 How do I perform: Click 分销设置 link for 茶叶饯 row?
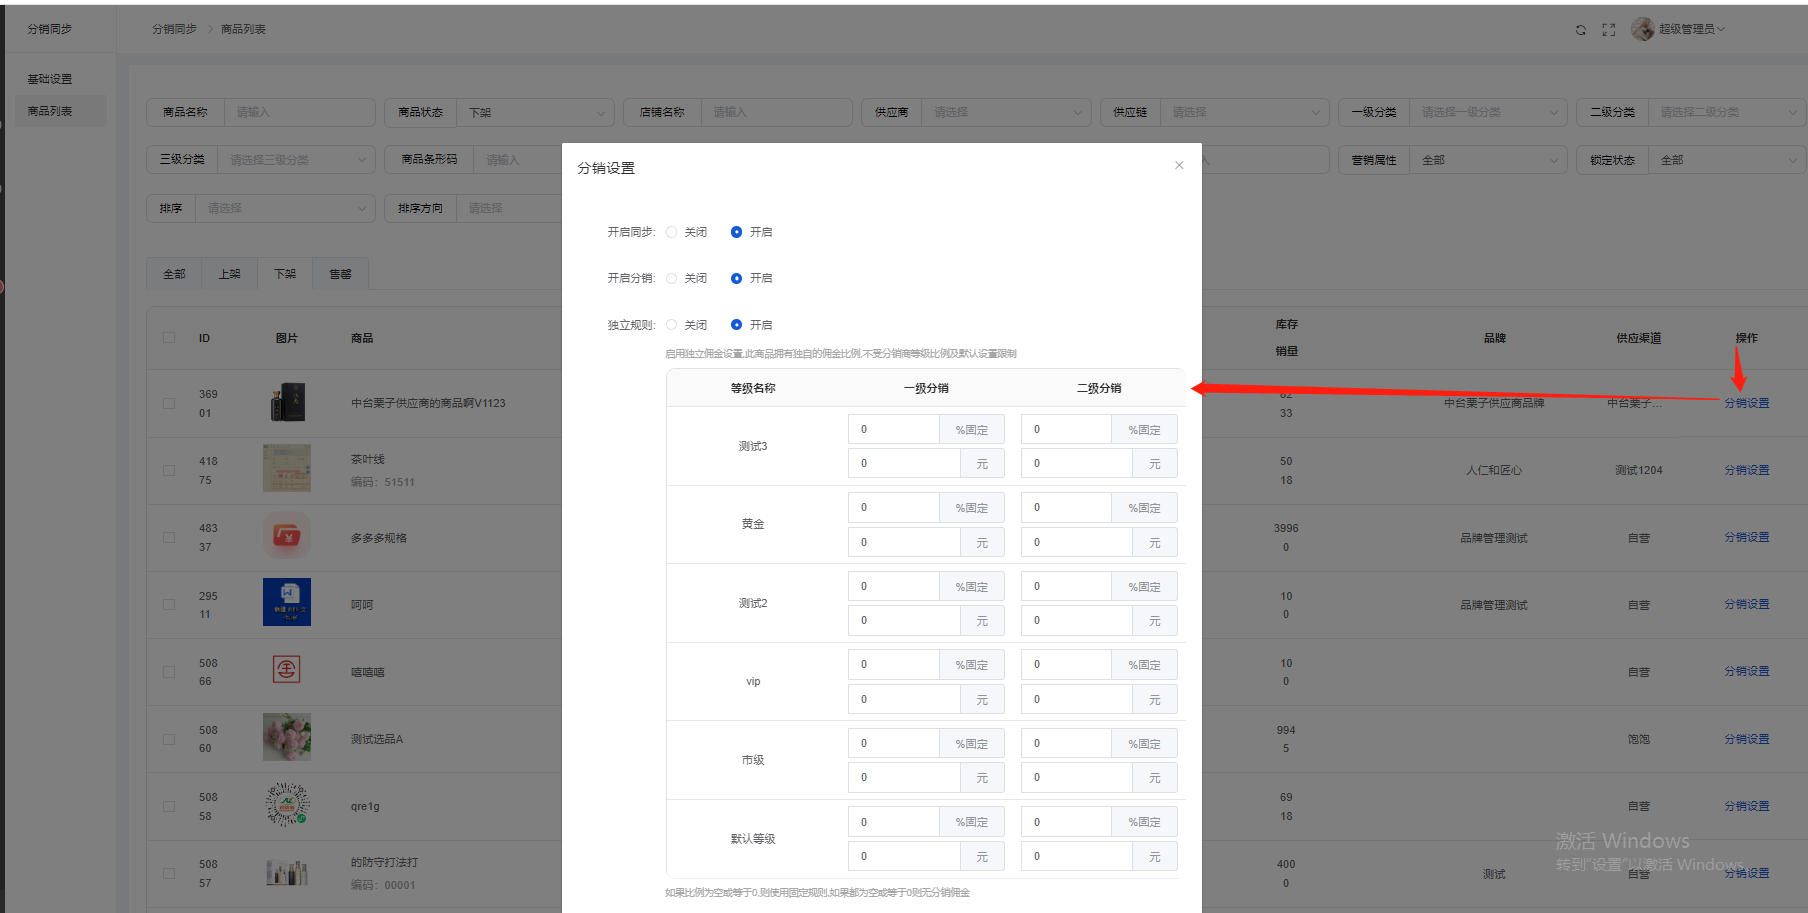(x=1746, y=470)
